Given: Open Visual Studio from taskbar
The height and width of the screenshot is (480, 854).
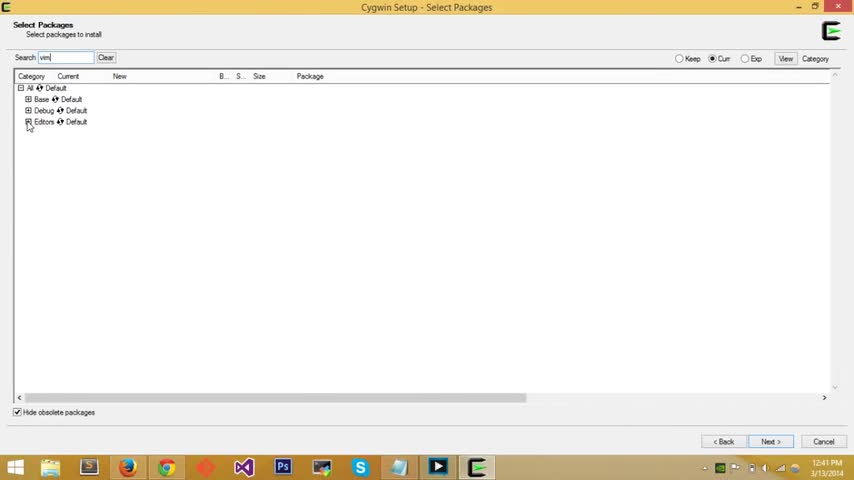Looking at the screenshot, I should pyautogui.click(x=244, y=467).
